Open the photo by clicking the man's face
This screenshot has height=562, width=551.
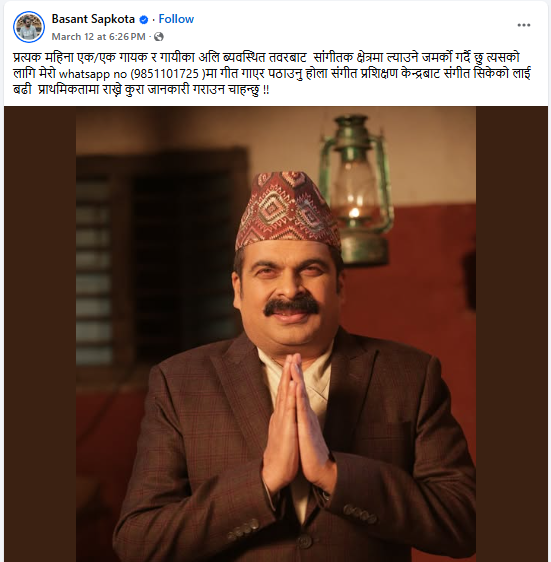[x=287, y=289]
